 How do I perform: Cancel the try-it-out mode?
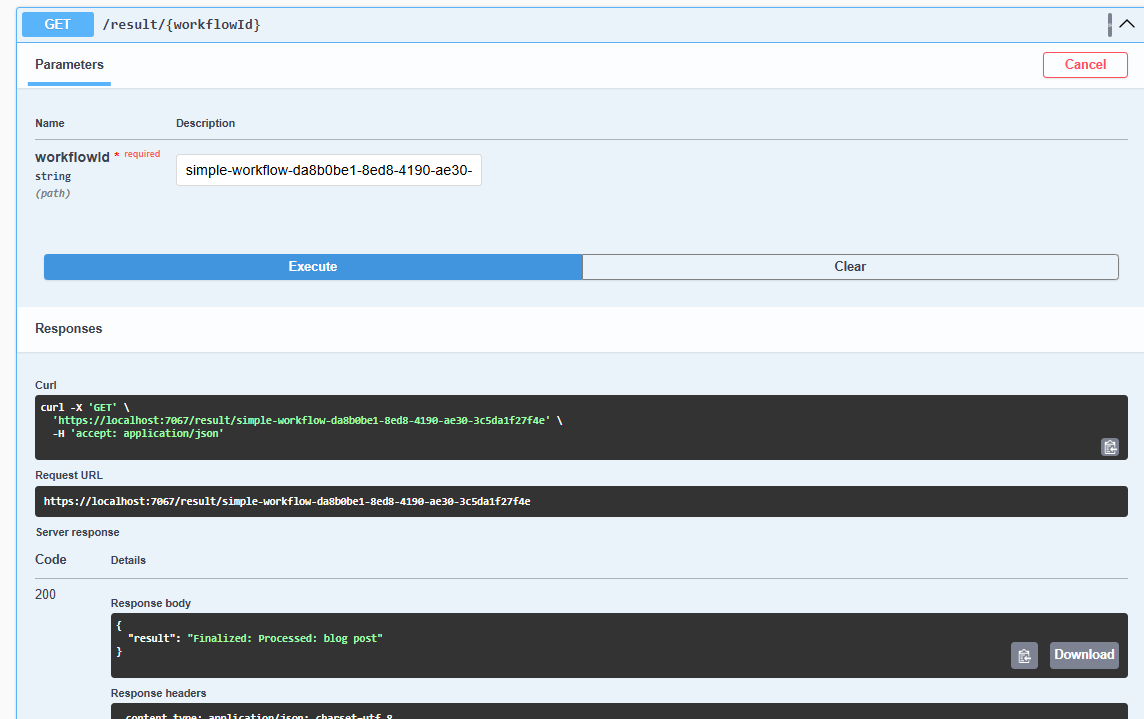[1085, 64]
